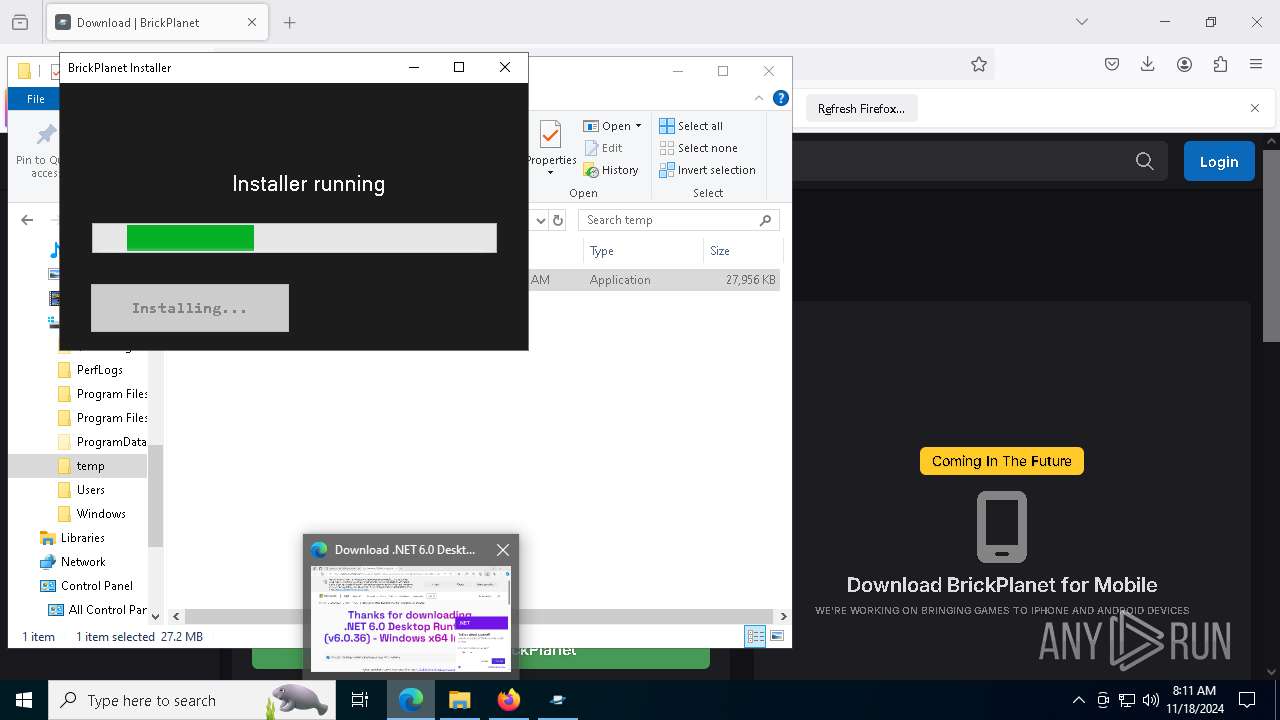The height and width of the screenshot is (720, 1280).
Task: Open Firefox extensions puzzle icon
Action: pyautogui.click(x=1220, y=64)
